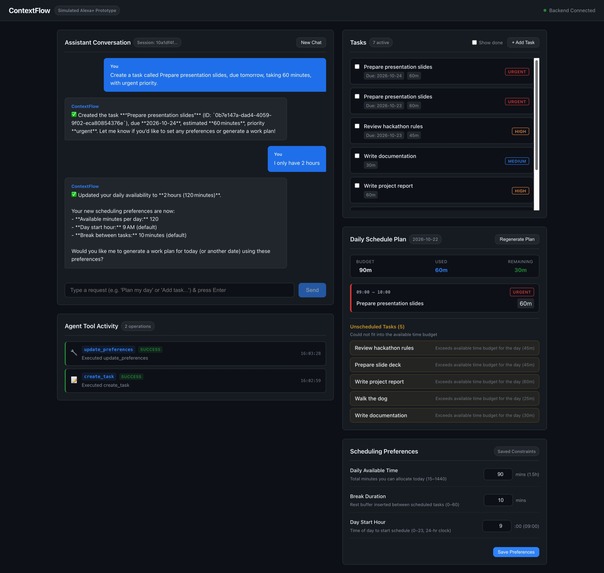Click the MEDIUM badge on Write documentation
This screenshot has height=573, width=604.
click(x=517, y=161)
